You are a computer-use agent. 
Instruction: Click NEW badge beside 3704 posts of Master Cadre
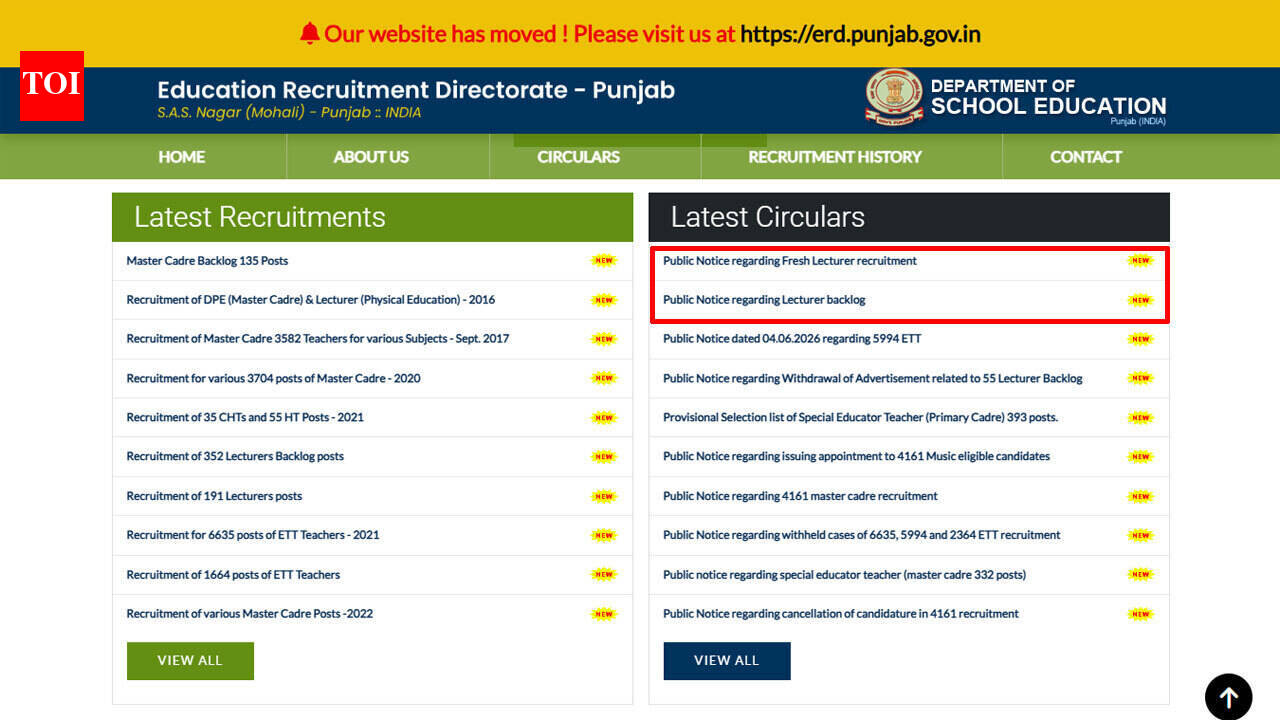tap(604, 378)
